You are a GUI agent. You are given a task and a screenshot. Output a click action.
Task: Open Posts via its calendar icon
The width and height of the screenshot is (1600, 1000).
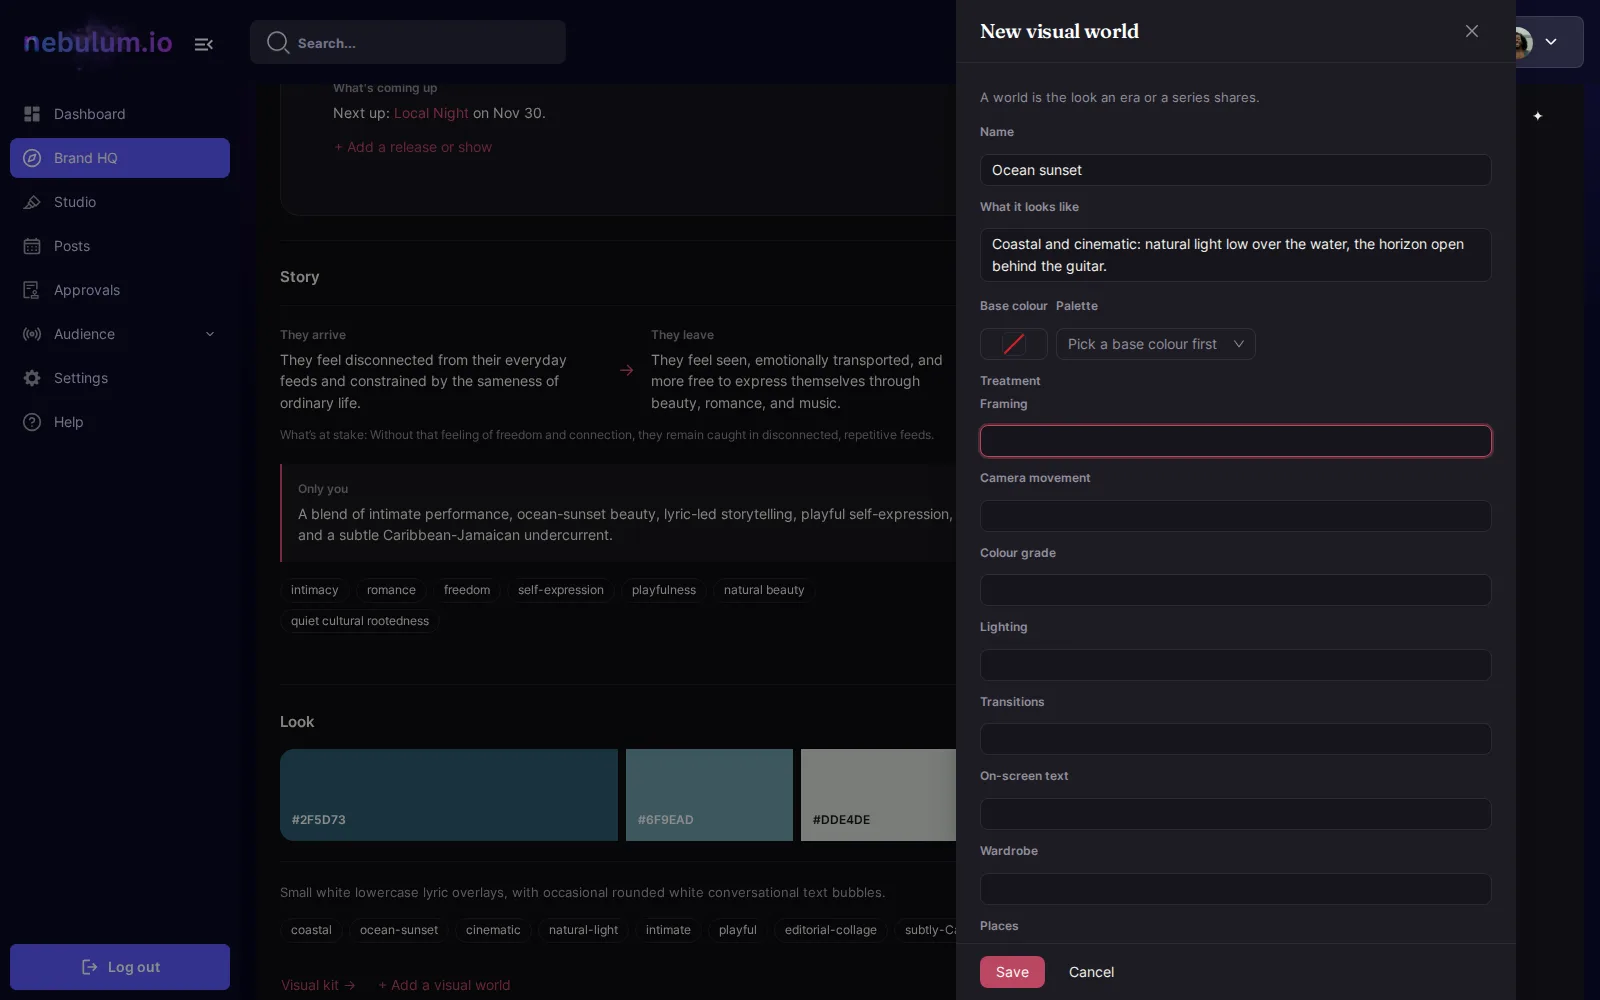(x=32, y=246)
